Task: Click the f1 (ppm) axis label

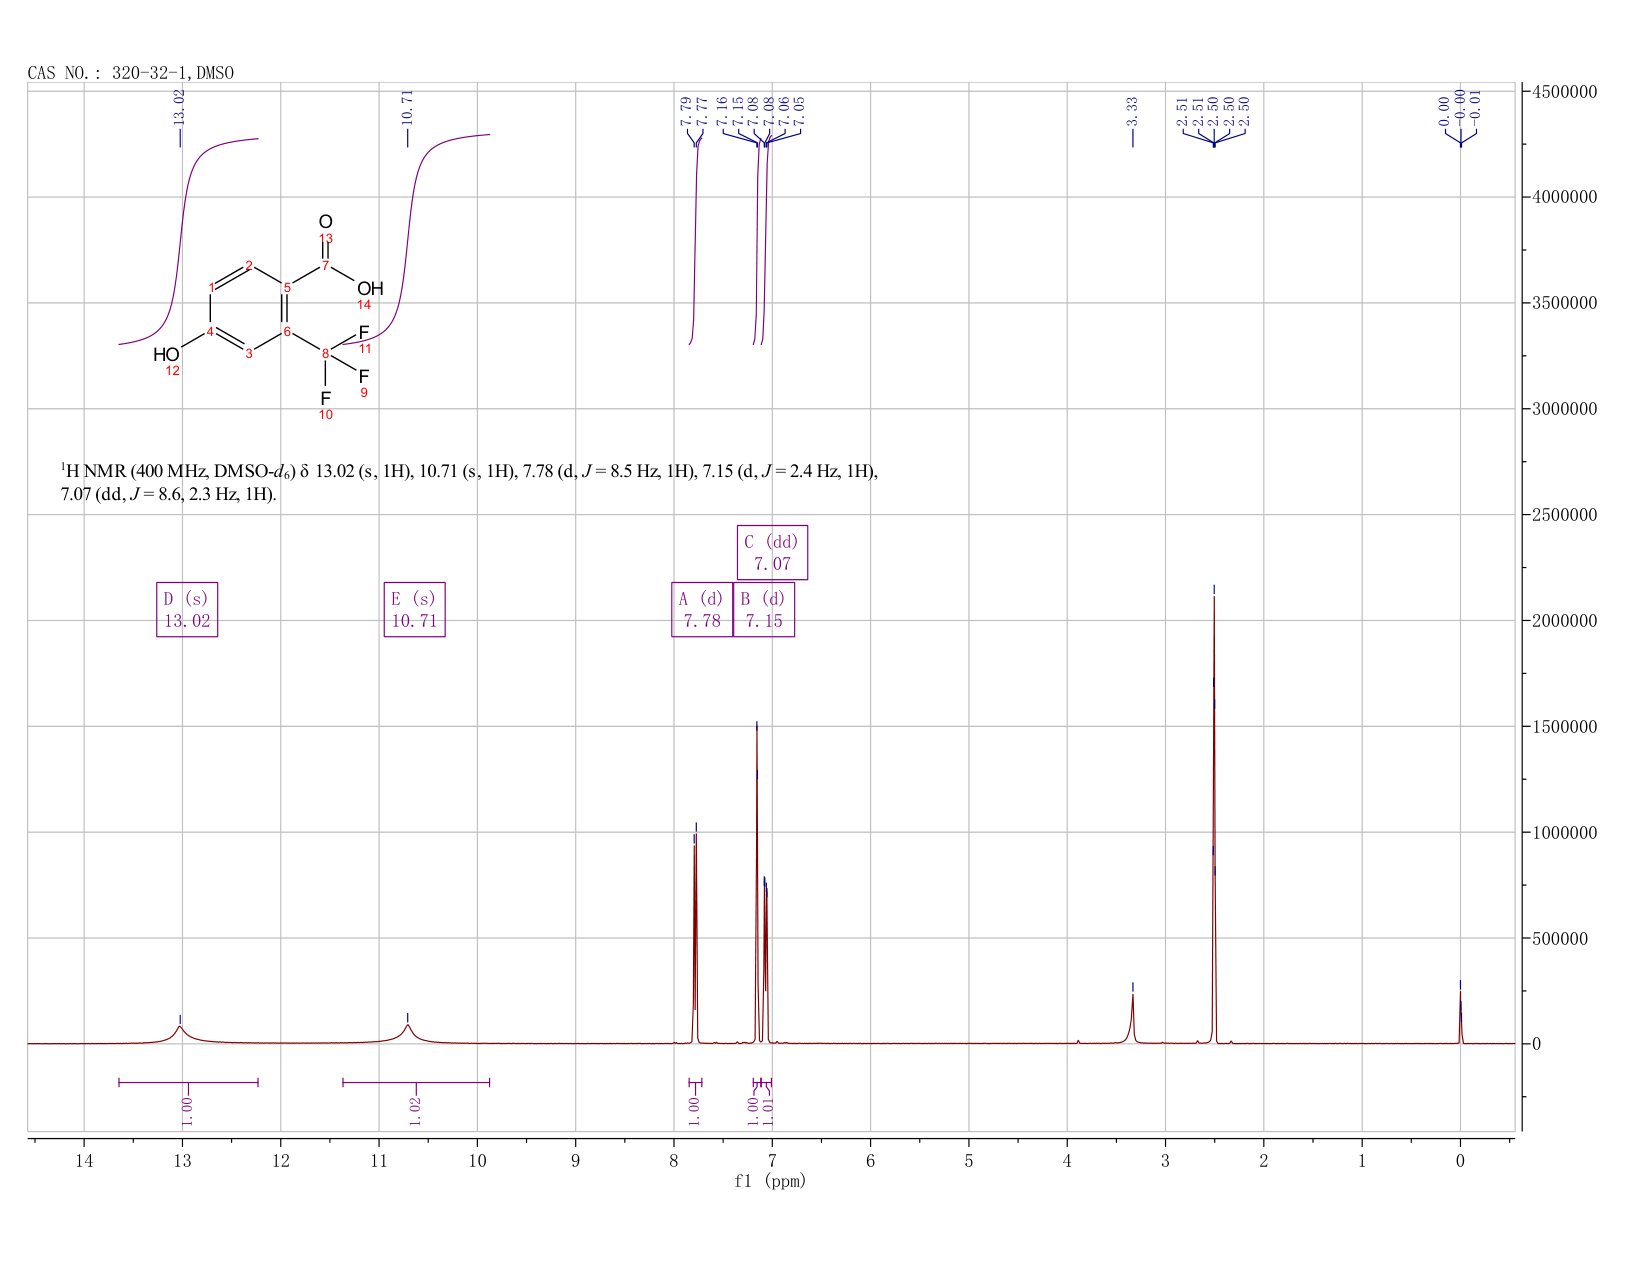Action: coord(770,1181)
